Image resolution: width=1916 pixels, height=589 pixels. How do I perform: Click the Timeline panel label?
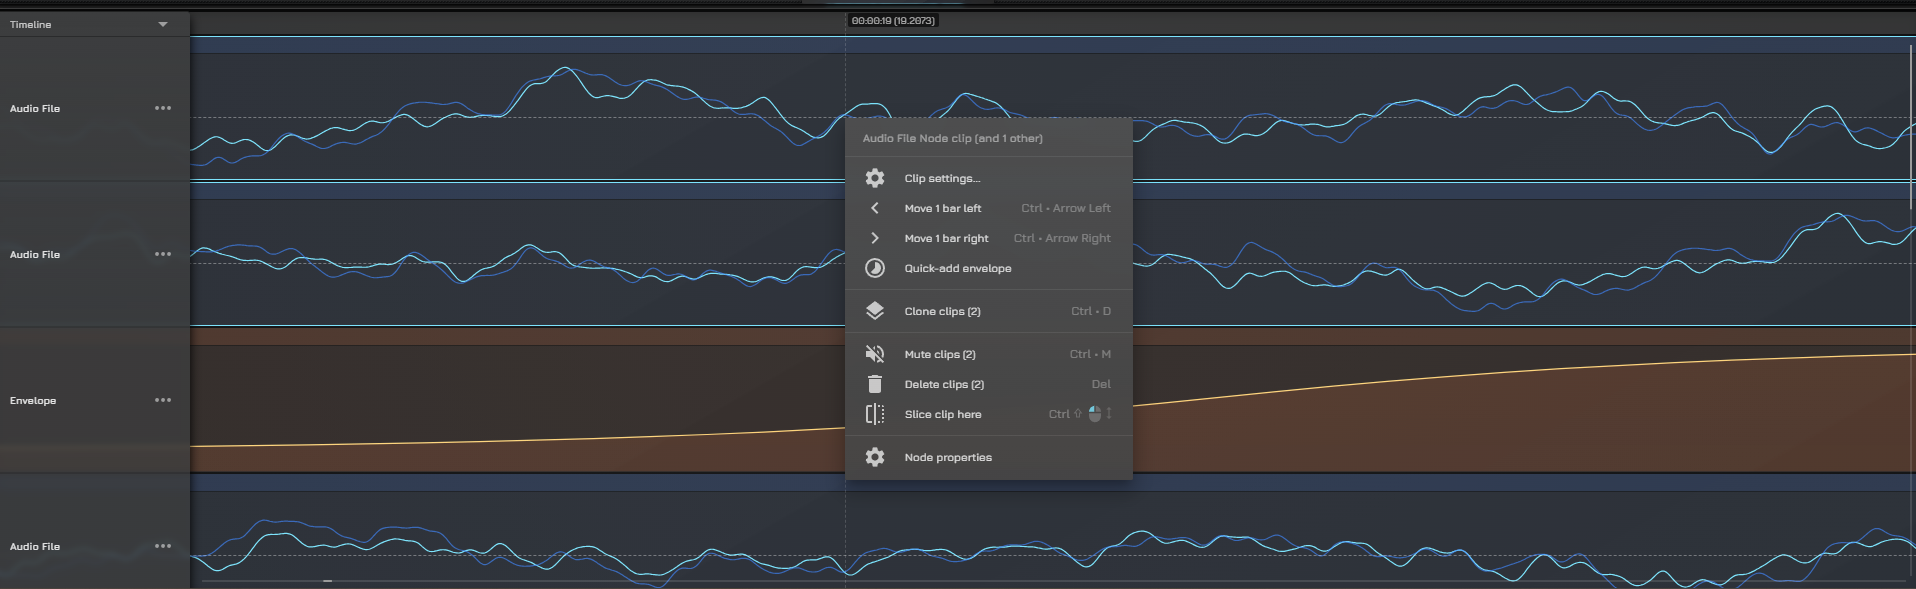click(31, 24)
